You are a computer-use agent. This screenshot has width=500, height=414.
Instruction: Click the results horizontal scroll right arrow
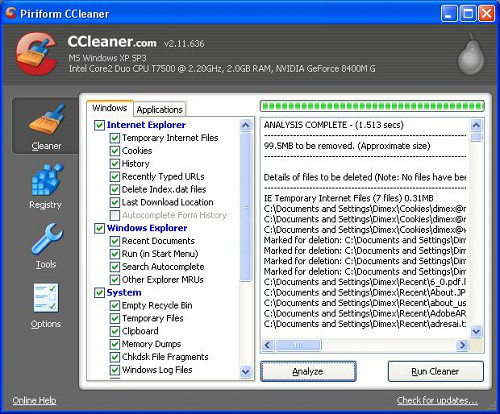click(x=462, y=345)
